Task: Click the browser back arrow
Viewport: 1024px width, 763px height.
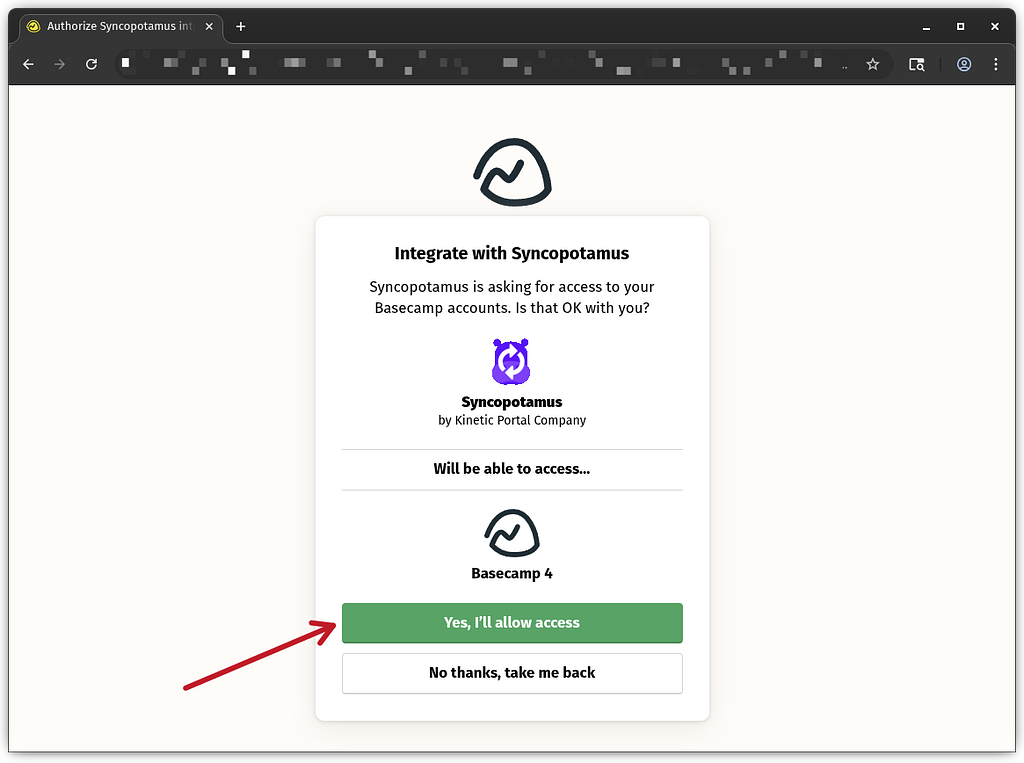Action: pyautogui.click(x=28, y=64)
